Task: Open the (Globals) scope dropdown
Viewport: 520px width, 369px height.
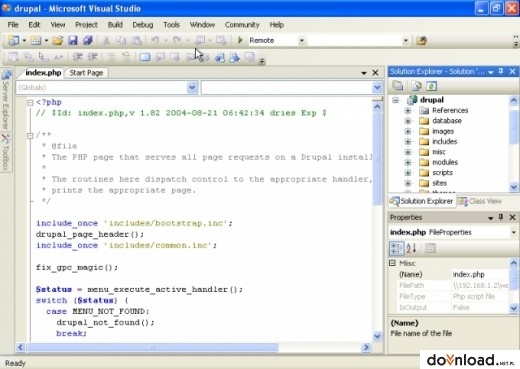Action: 192,88
